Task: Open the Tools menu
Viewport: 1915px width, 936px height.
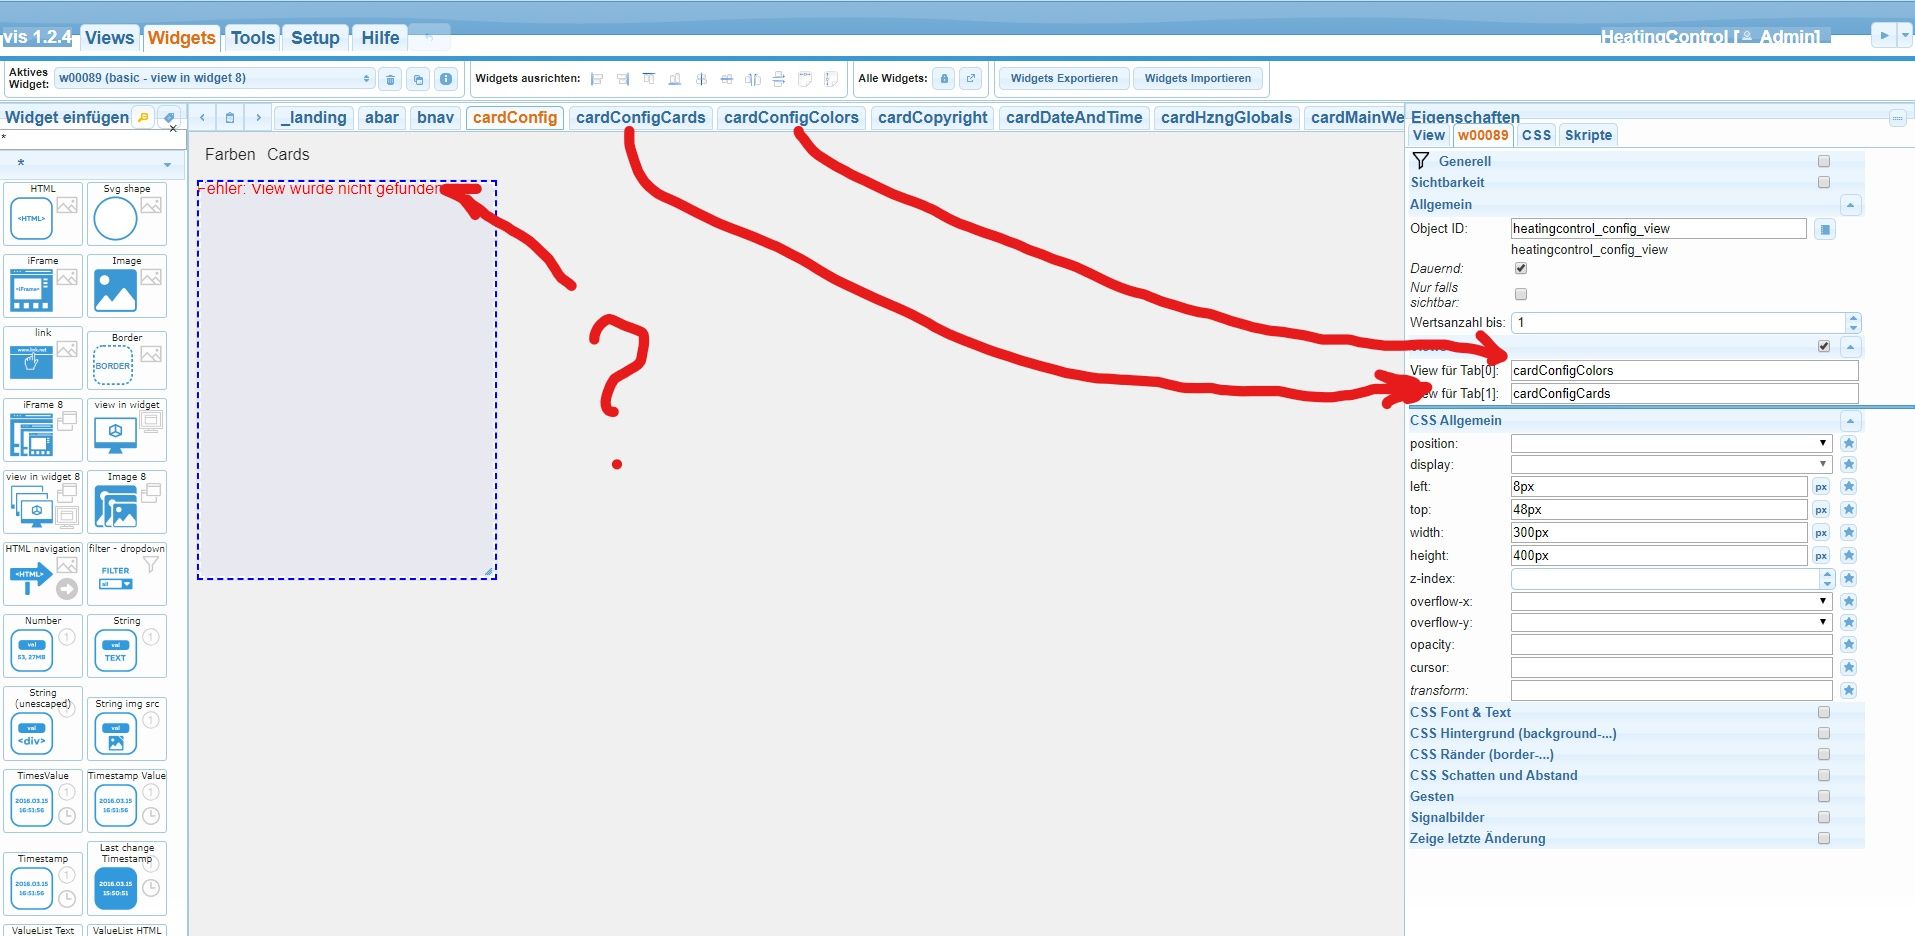Action: pyautogui.click(x=252, y=38)
